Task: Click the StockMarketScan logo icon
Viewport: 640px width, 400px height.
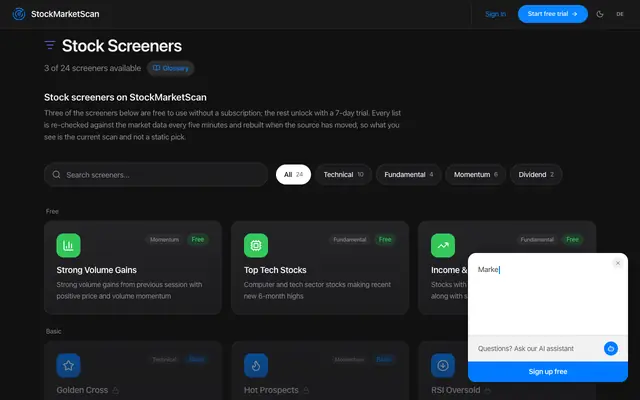Action: [x=19, y=14]
